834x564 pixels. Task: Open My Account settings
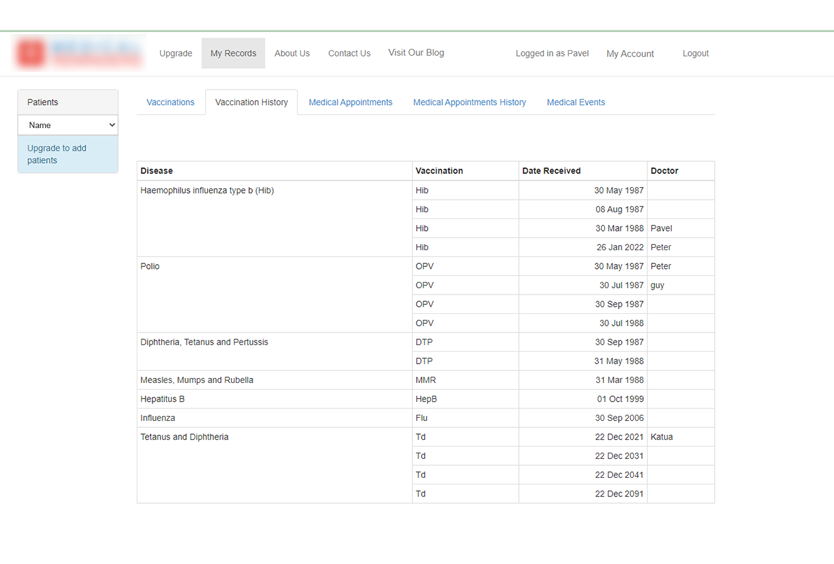point(630,54)
